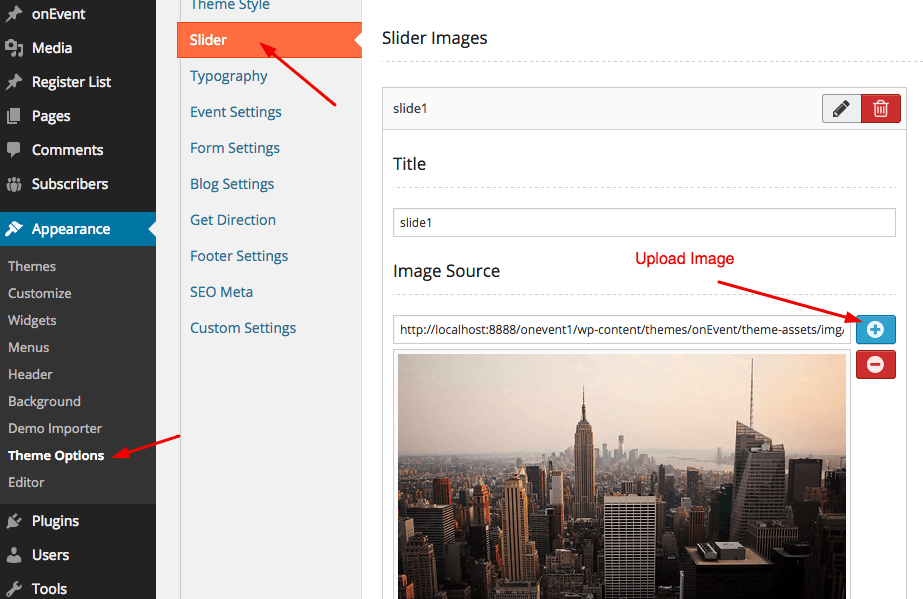
Task: Remove image with the red minus button
Action: point(875,365)
